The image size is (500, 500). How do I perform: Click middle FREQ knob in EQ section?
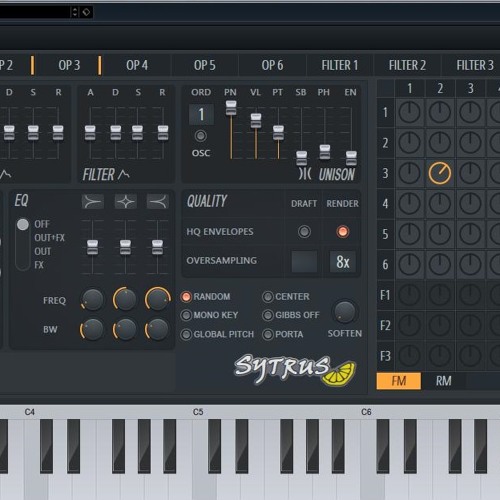(125, 299)
